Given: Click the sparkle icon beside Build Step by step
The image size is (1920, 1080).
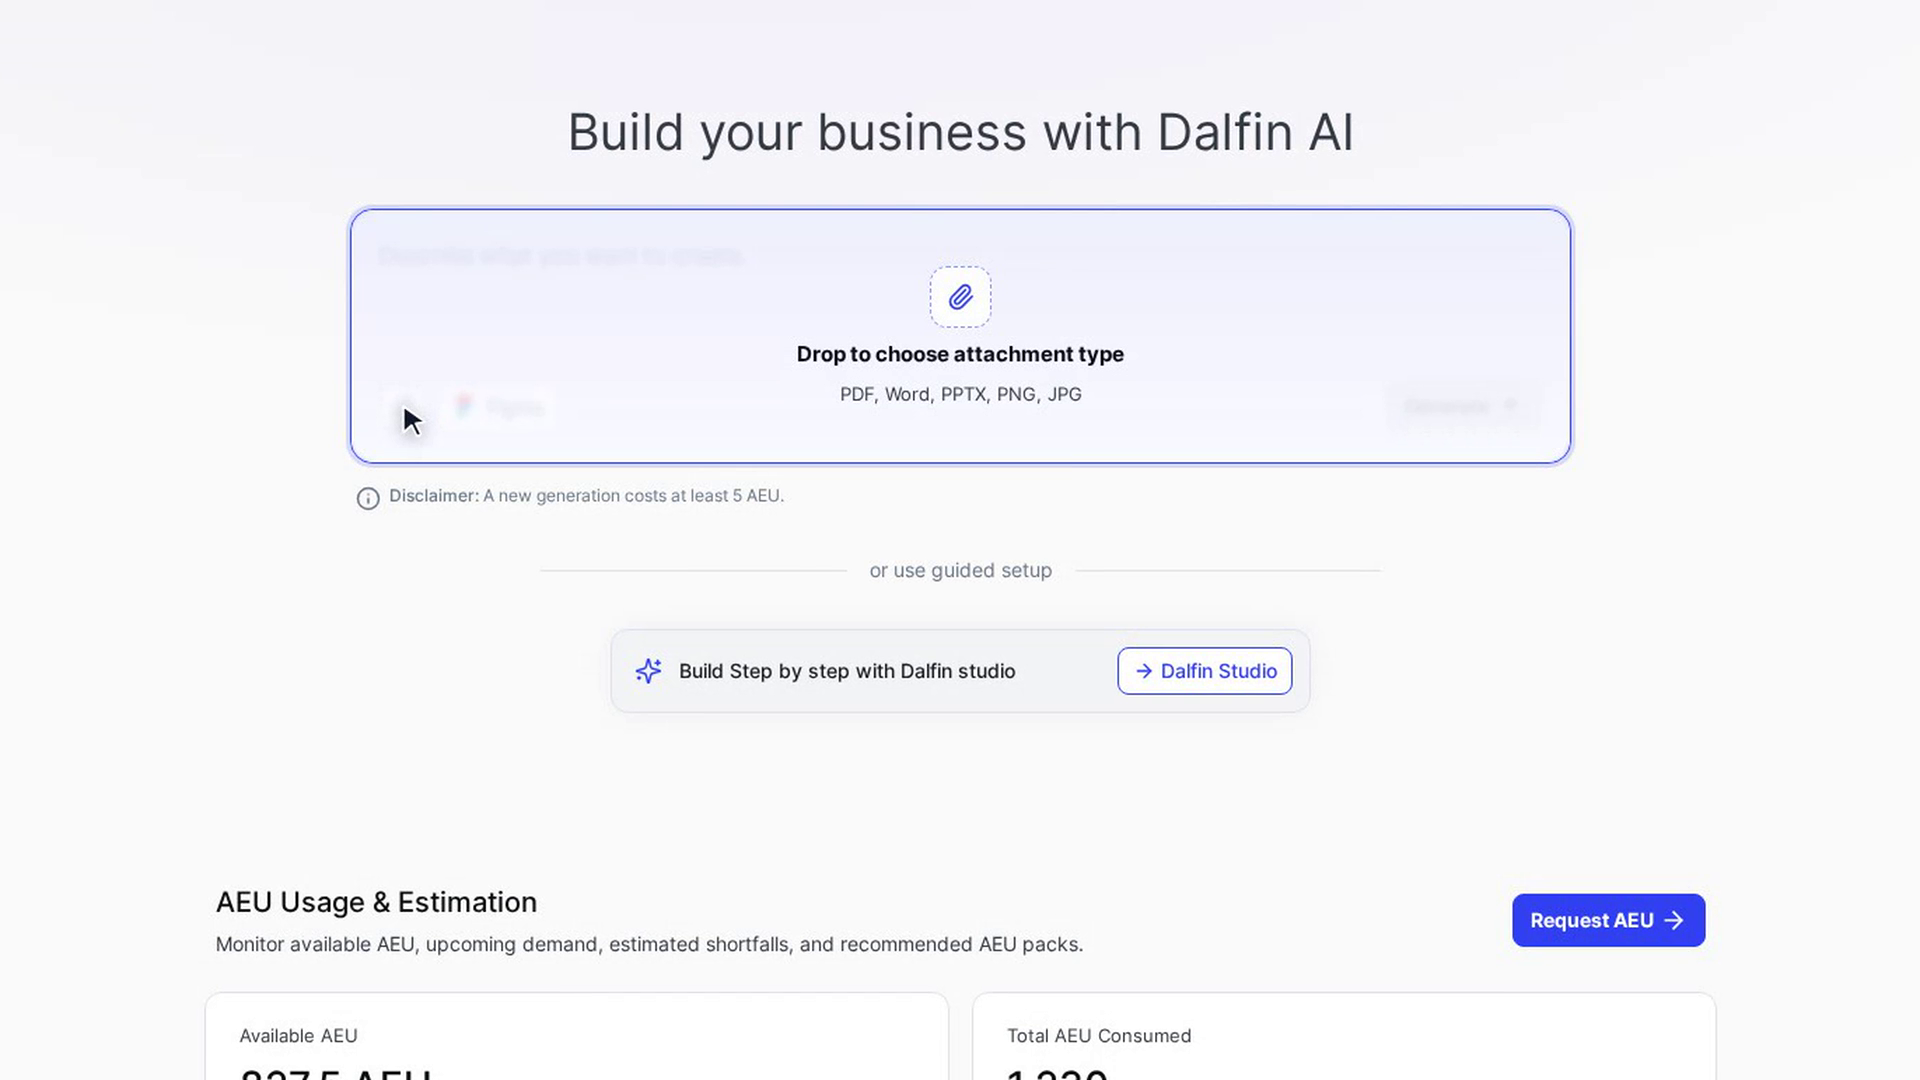Looking at the screenshot, I should coord(648,671).
